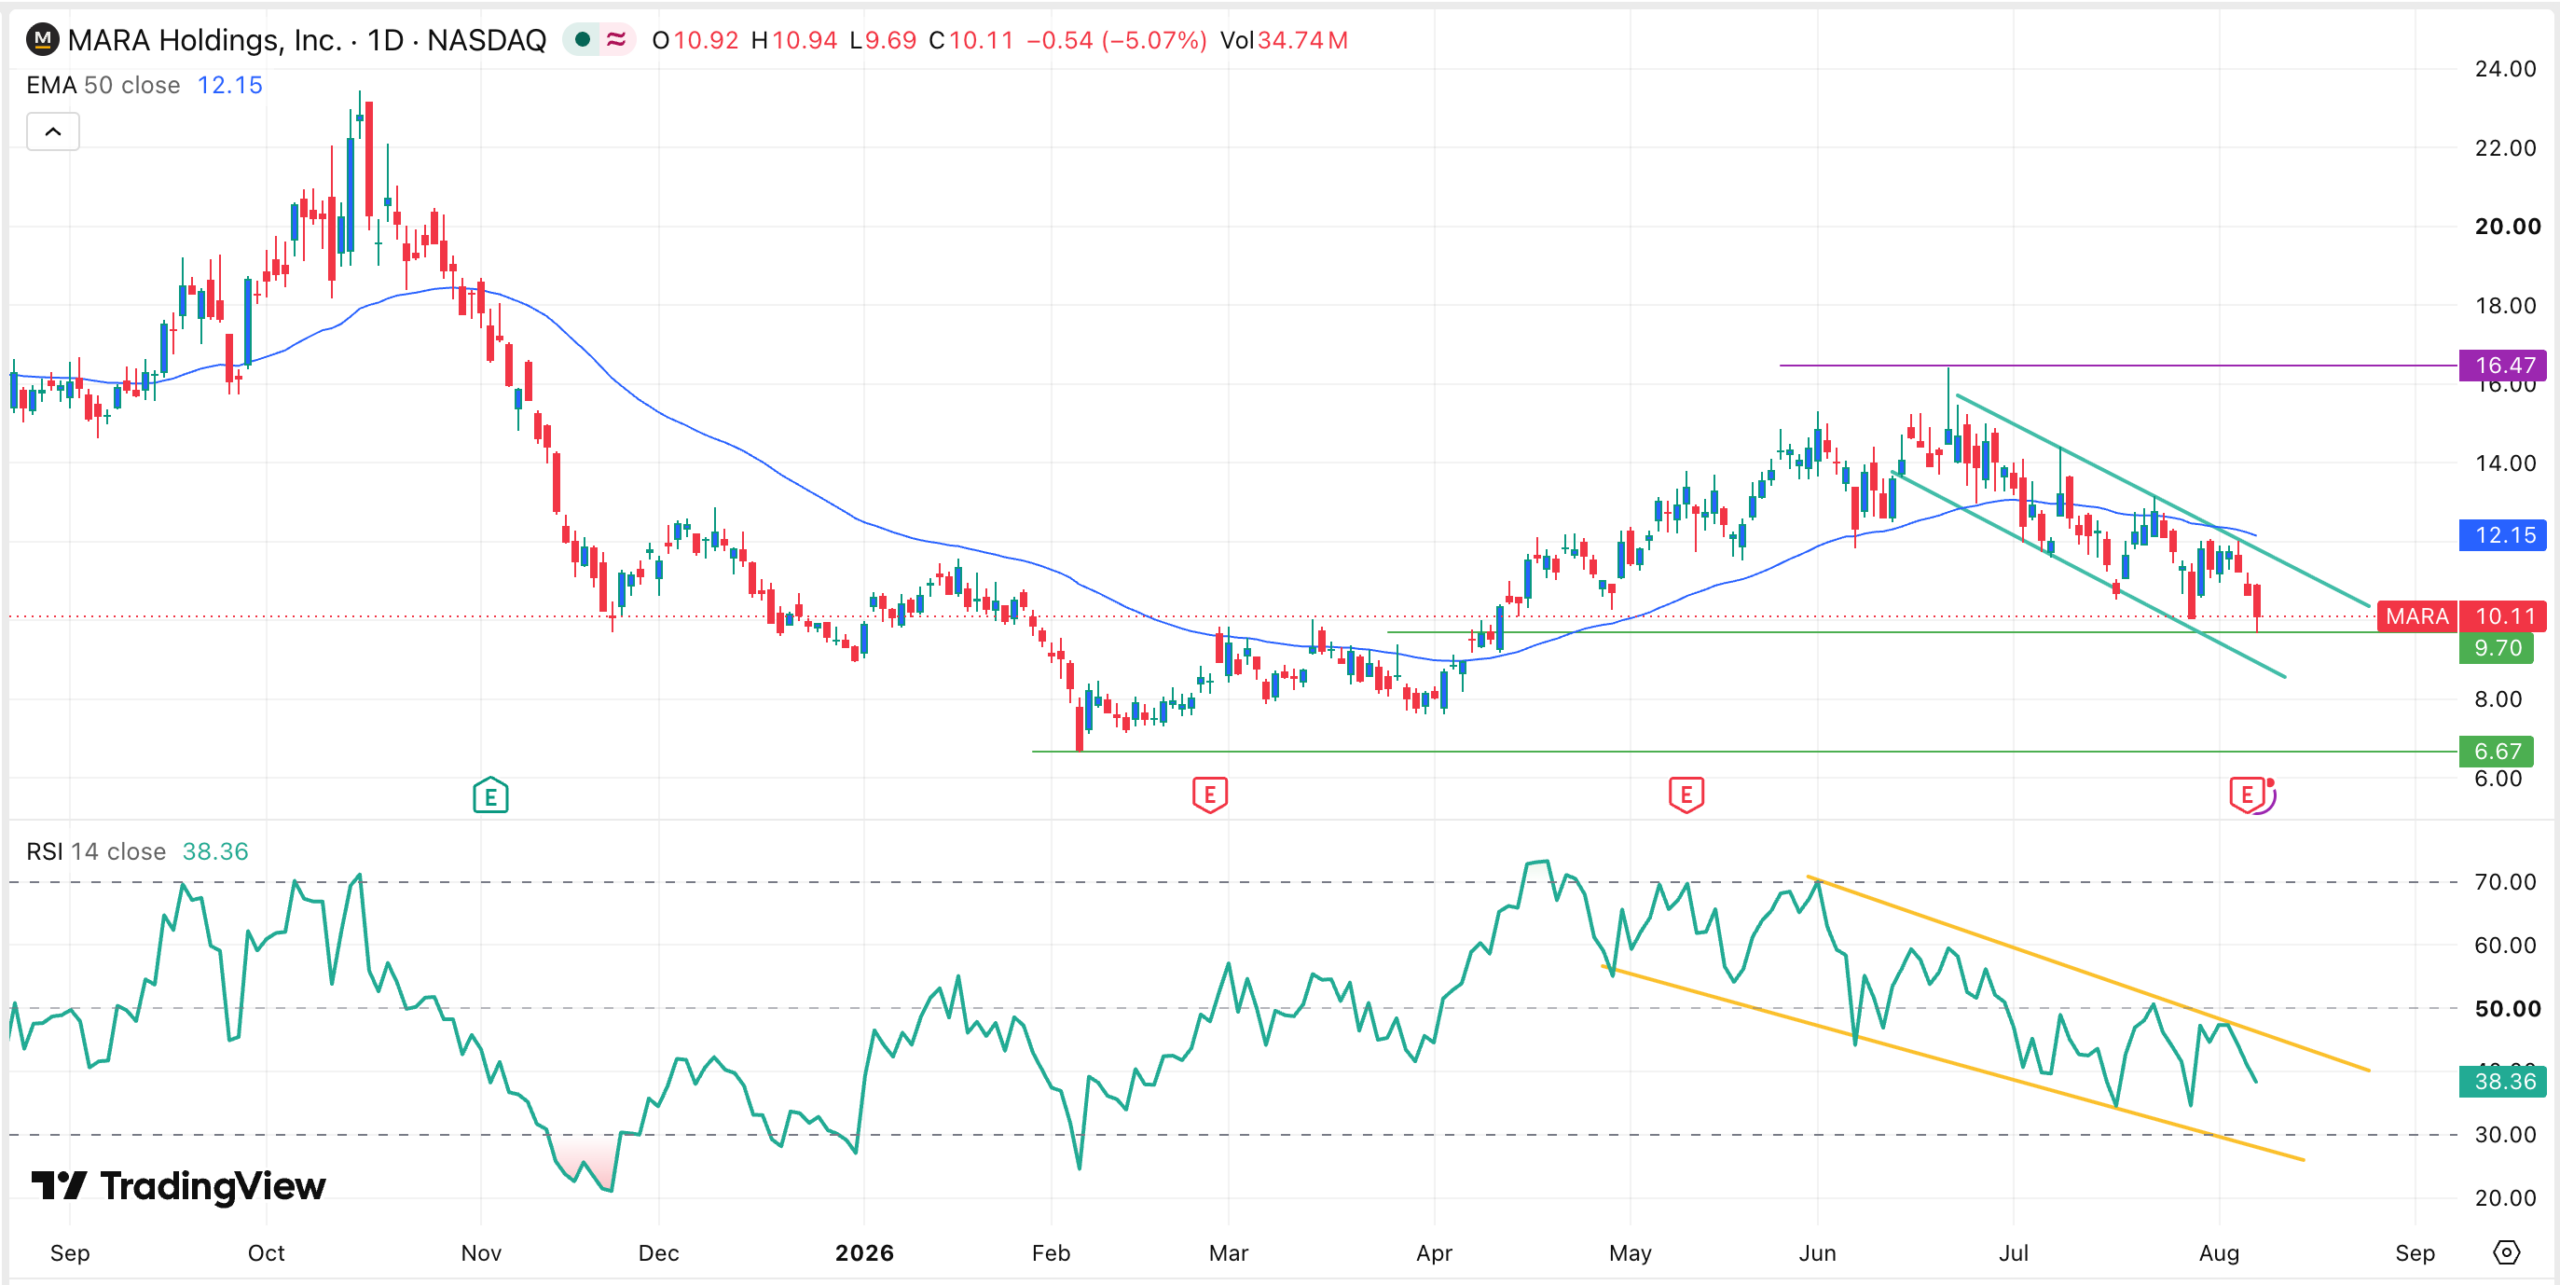
Task: Click the low price L 9.69
Action: [883, 40]
